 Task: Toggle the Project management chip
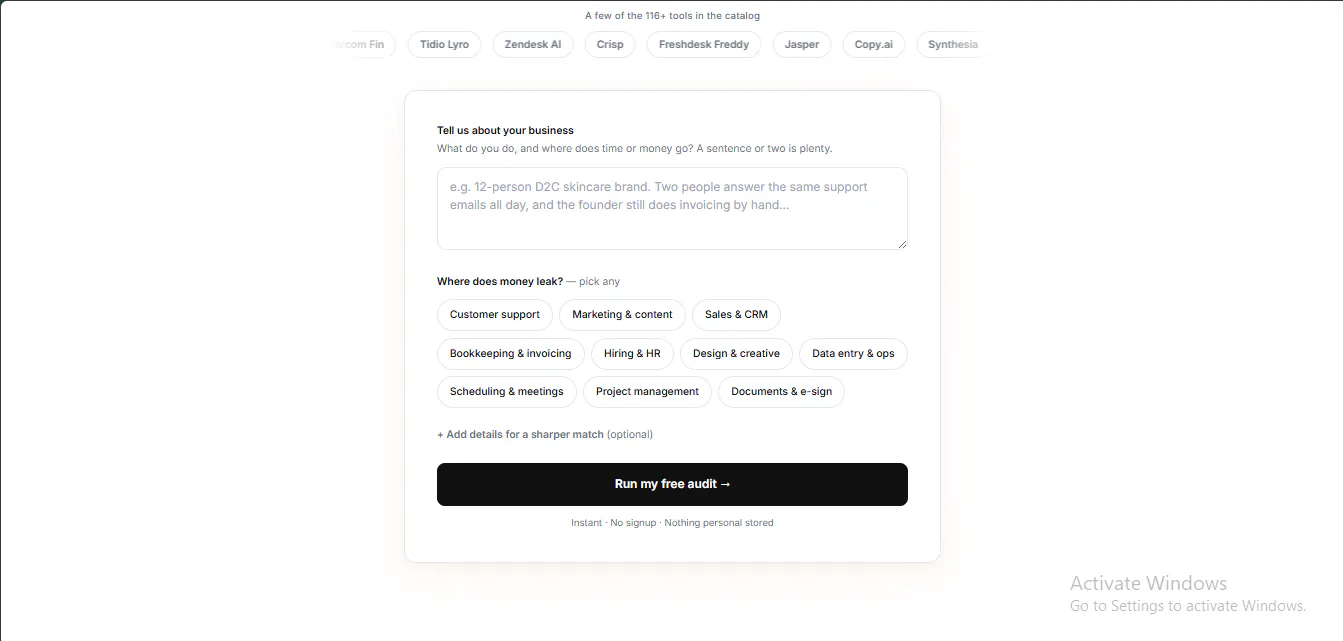(647, 392)
